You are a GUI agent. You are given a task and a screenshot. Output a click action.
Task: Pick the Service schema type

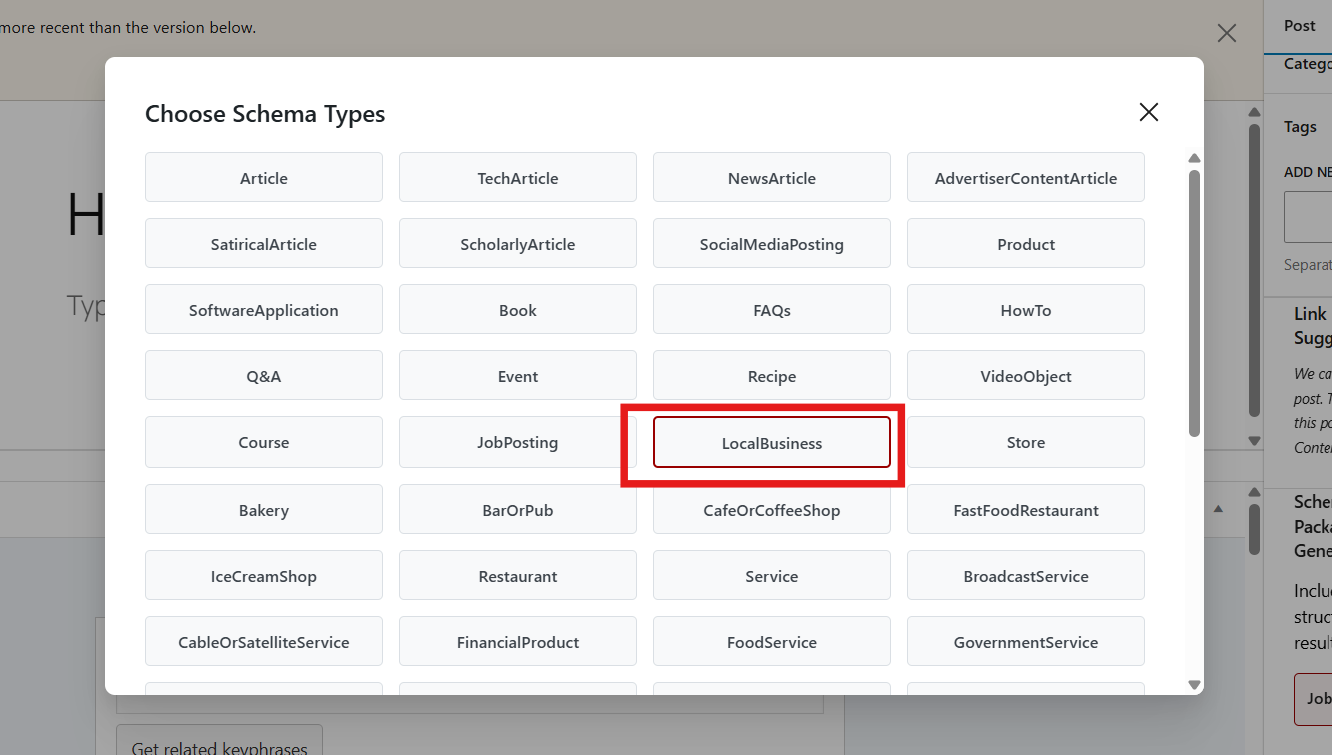click(772, 576)
